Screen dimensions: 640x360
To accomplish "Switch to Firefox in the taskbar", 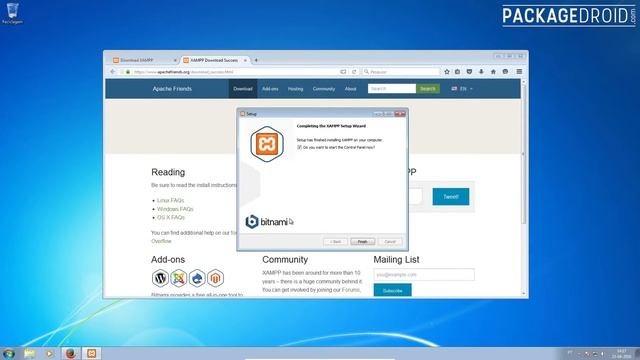I will 71,353.
